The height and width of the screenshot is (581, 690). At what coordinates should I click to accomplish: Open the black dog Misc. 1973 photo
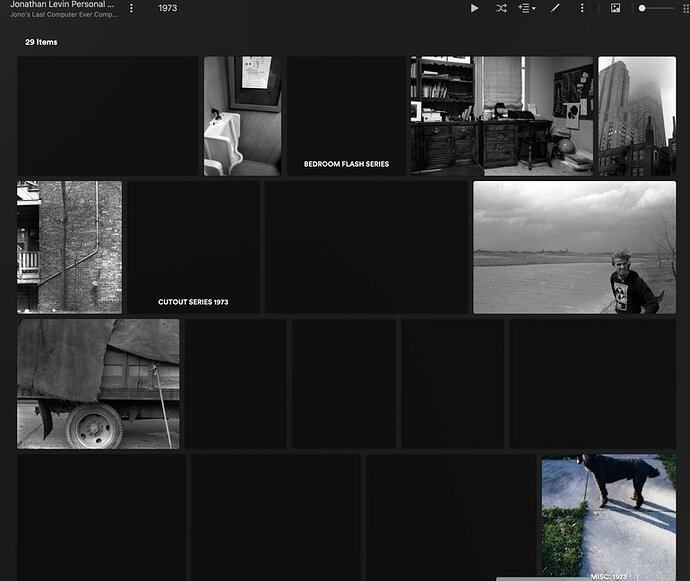609,518
